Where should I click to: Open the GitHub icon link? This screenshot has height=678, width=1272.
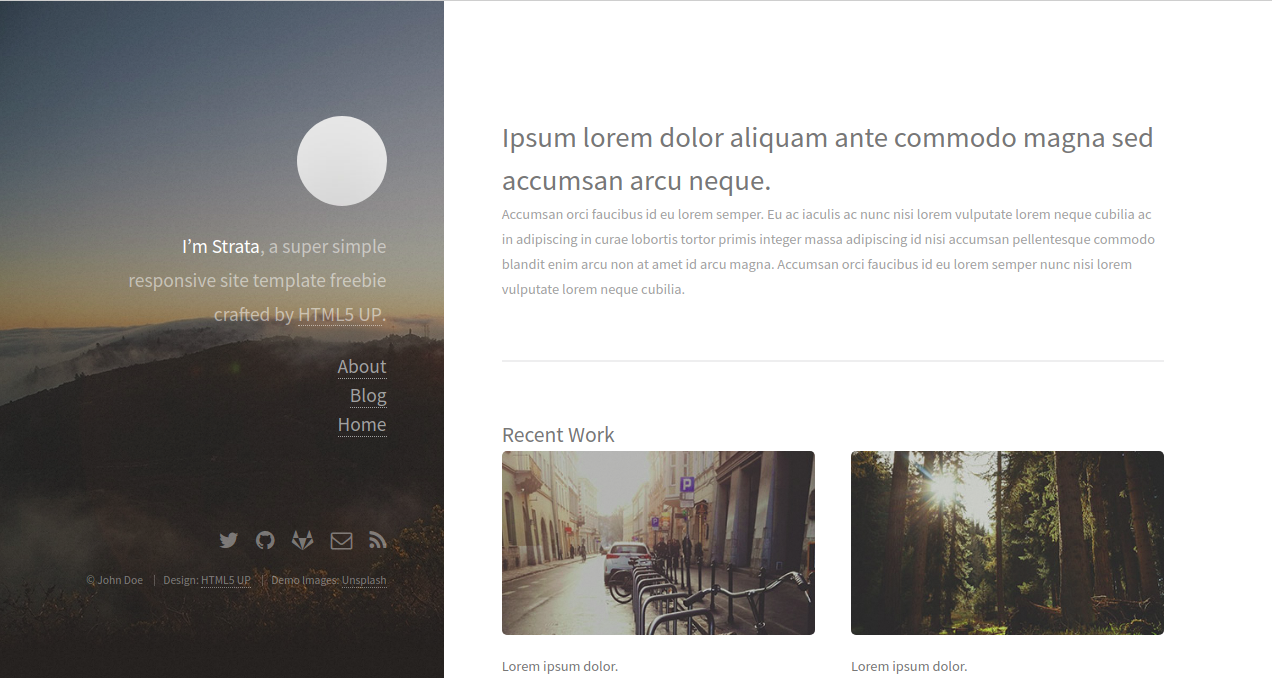[x=265, y=540]
